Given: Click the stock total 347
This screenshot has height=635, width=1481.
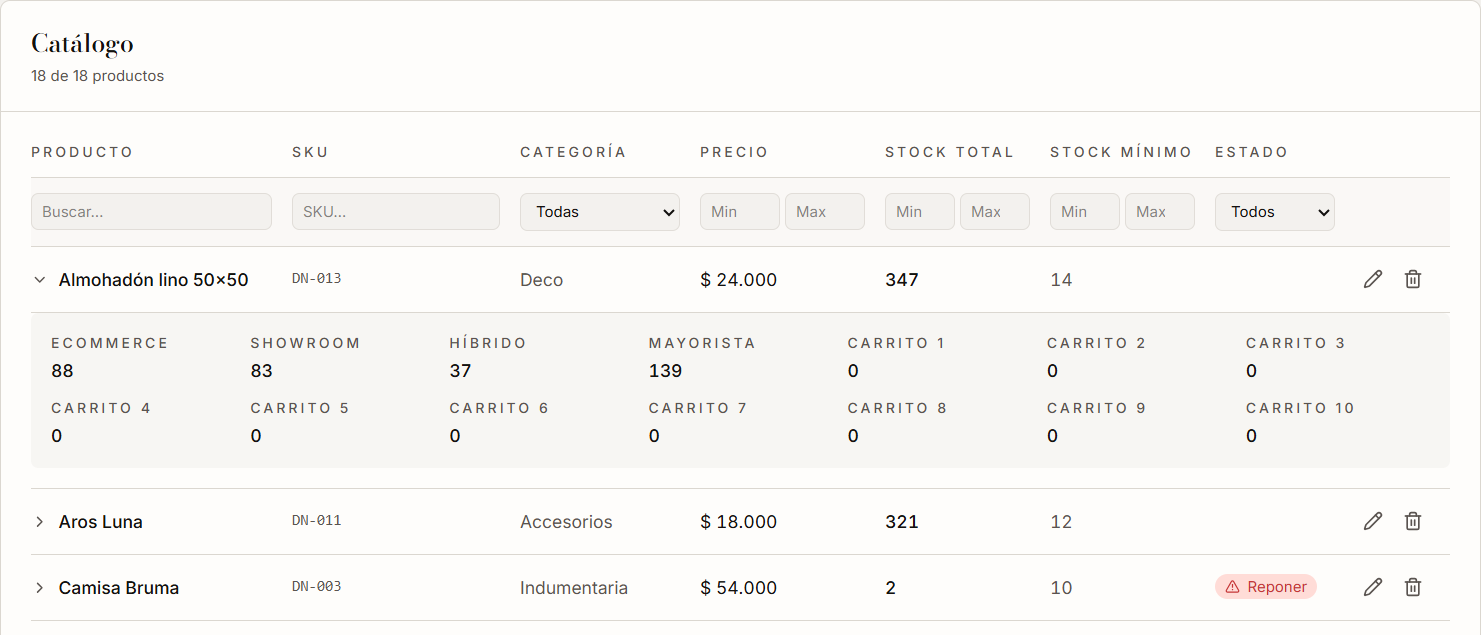Looking at the screenshot, I should pyautogui.click(x=902, y=280).
